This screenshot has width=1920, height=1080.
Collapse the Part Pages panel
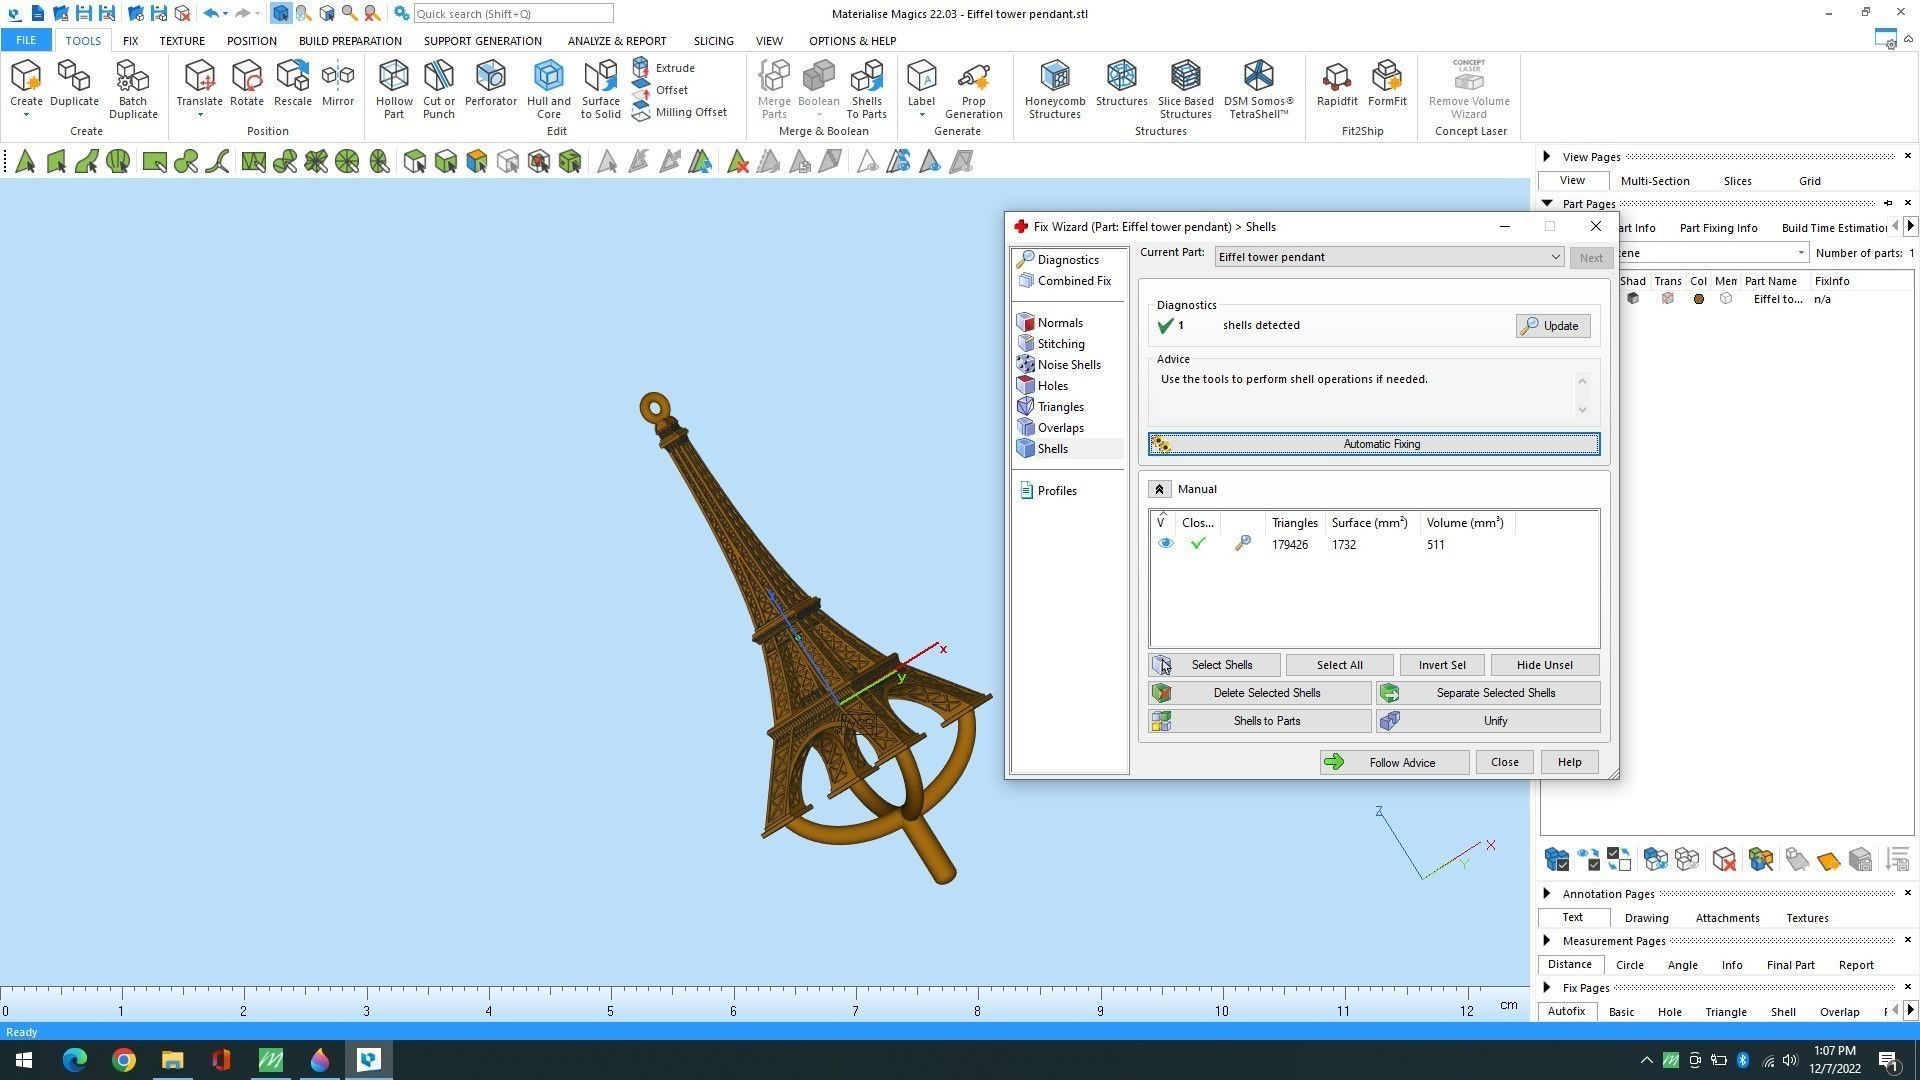(1546, 204)
